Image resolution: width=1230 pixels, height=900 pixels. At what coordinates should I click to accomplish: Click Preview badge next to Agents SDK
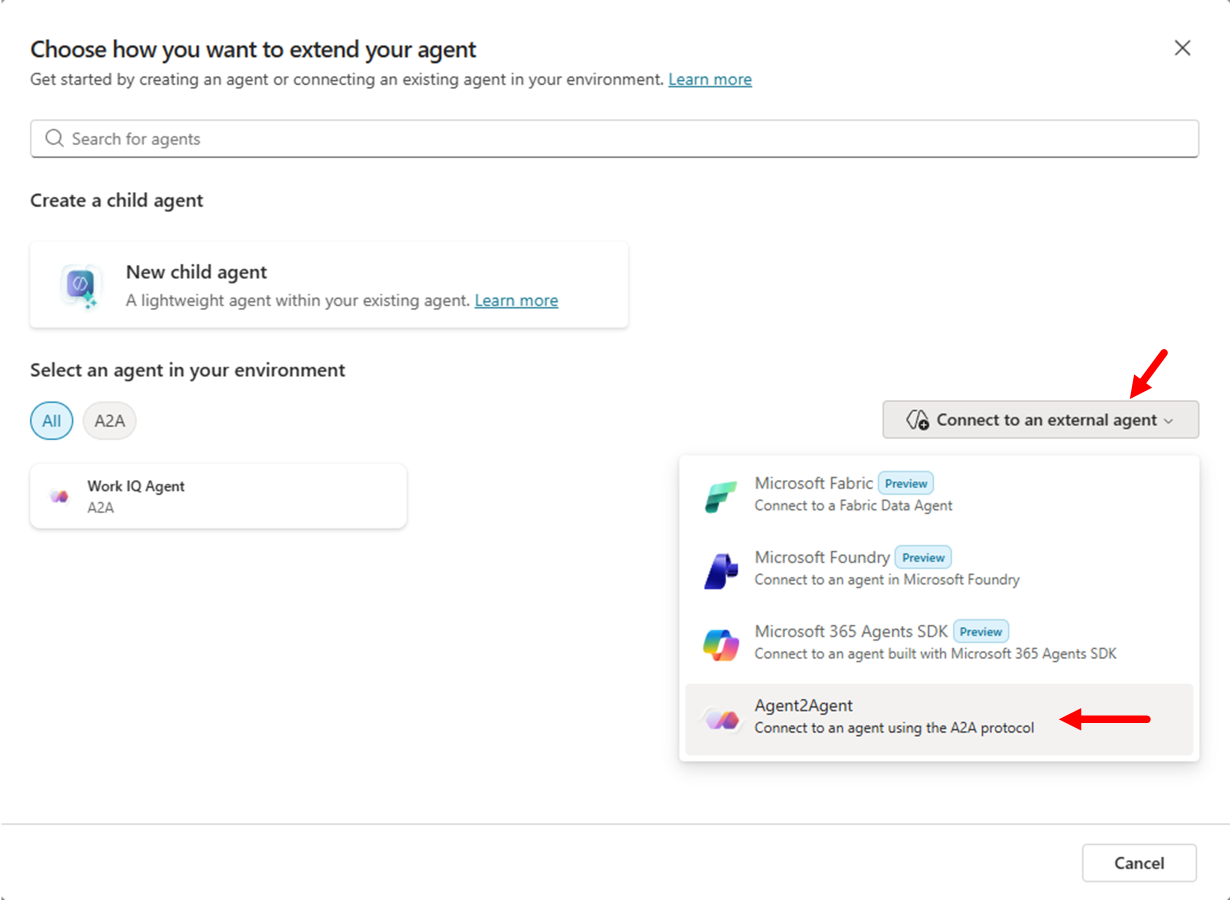[981, 631]
